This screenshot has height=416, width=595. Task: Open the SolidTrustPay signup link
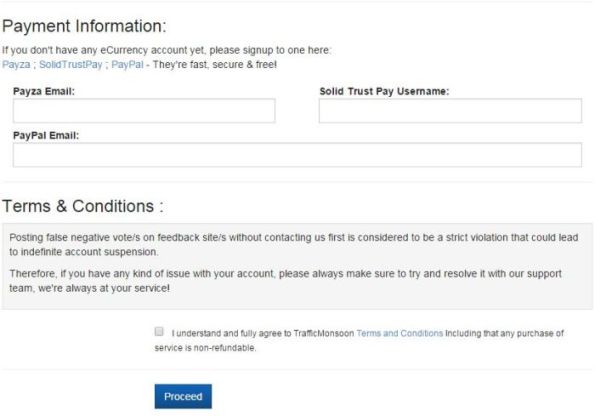tap(71, 65)
